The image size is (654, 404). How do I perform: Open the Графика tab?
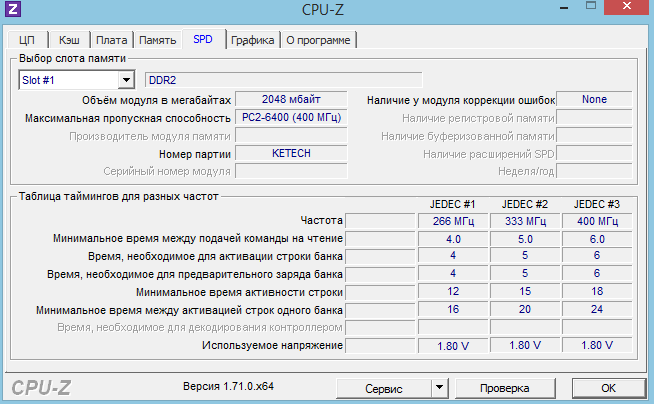tap(253, 40)
